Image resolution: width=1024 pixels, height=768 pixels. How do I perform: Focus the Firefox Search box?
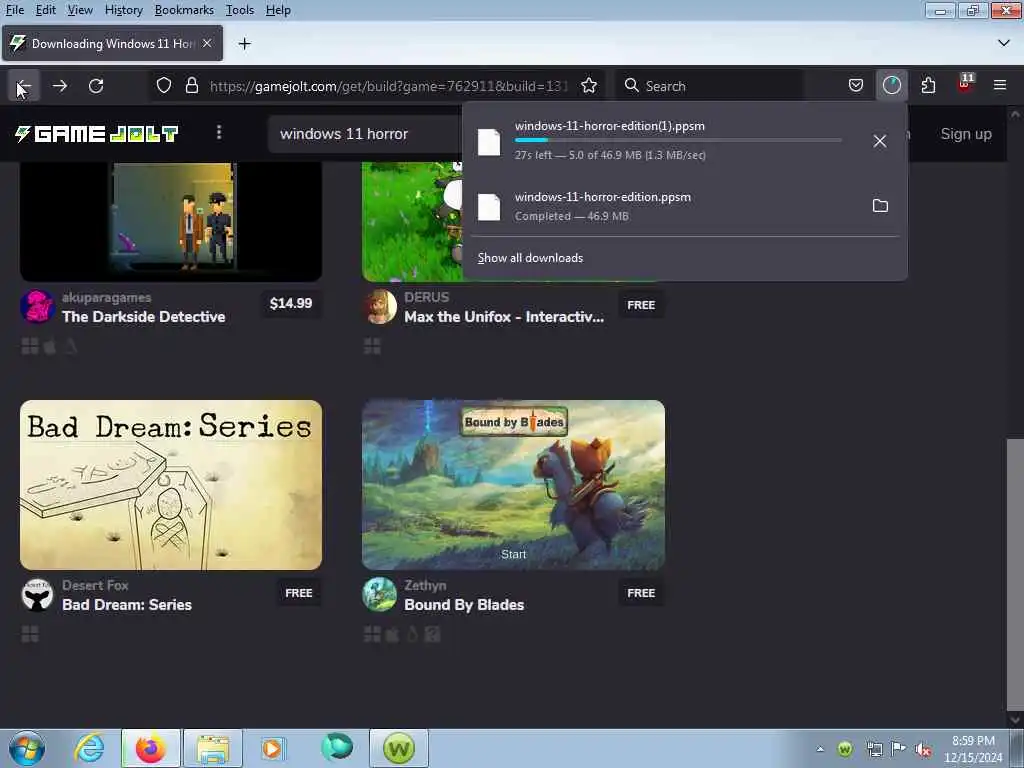[x=709, y=86]
